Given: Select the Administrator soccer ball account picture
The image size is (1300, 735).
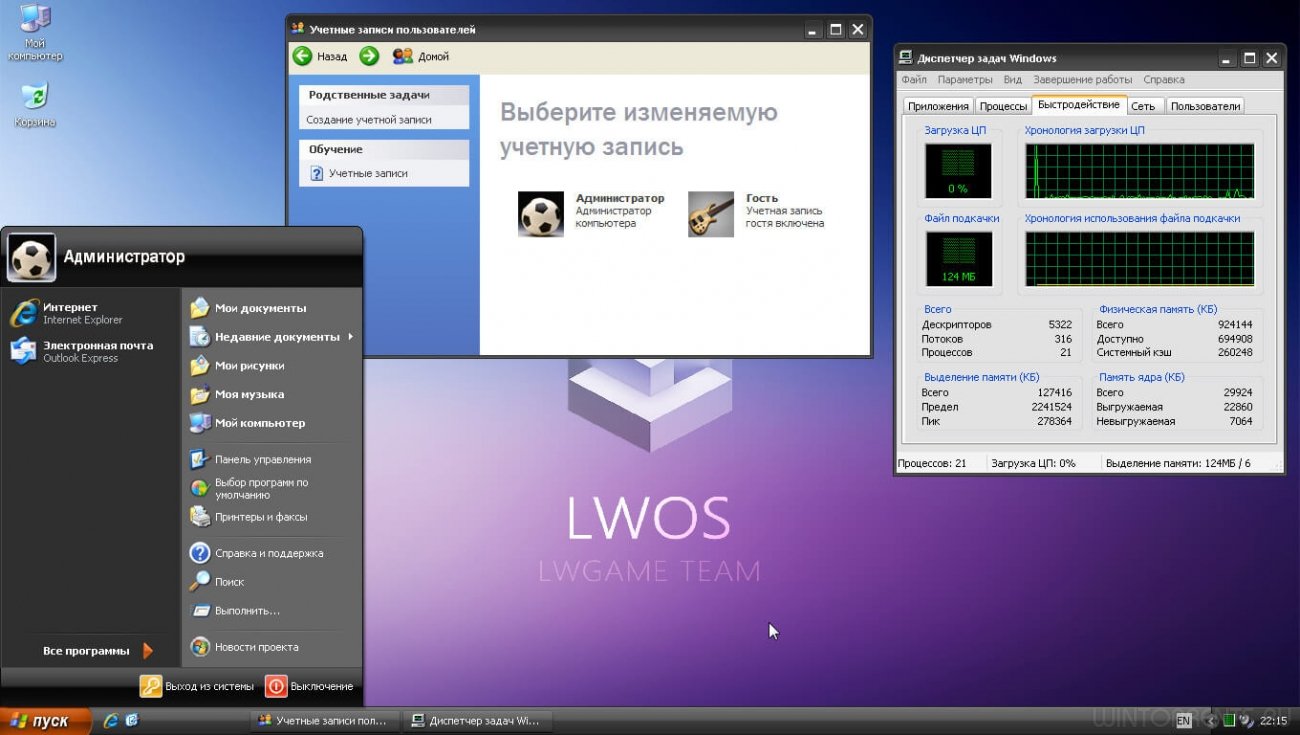Looking at the screenshot, I should [541, 214].
